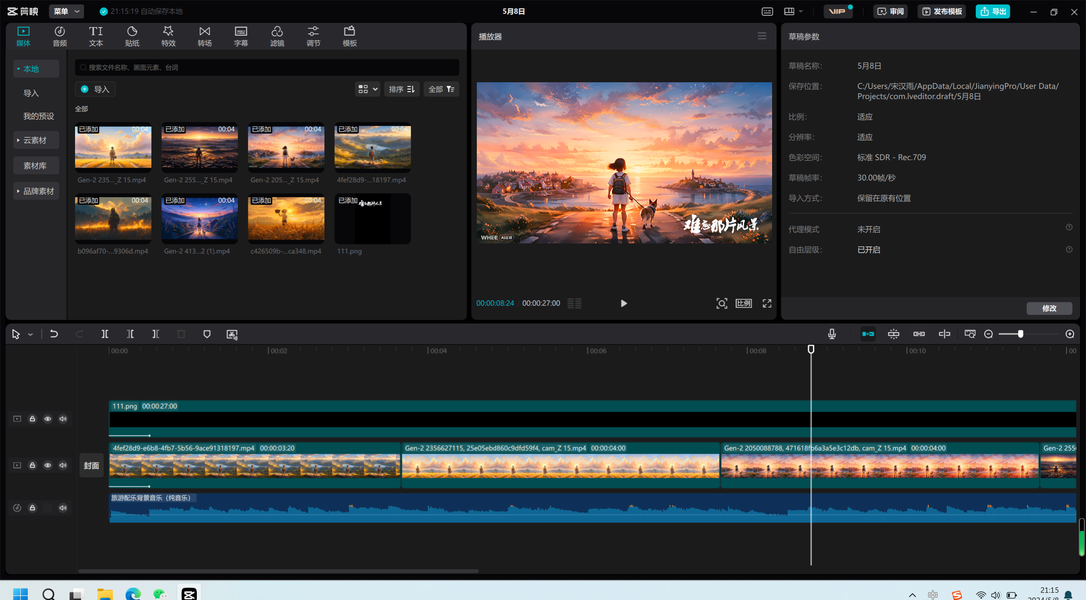Image resolution: width=1086 pixels, height=600 pixels.
Task: Open the 特效 effects panel
Action: click(x=168, y=37)
